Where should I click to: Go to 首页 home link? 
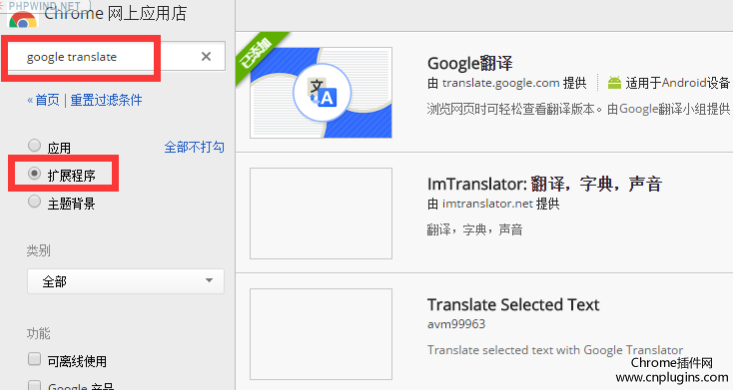pyautogui.click(x=47, y=100)
